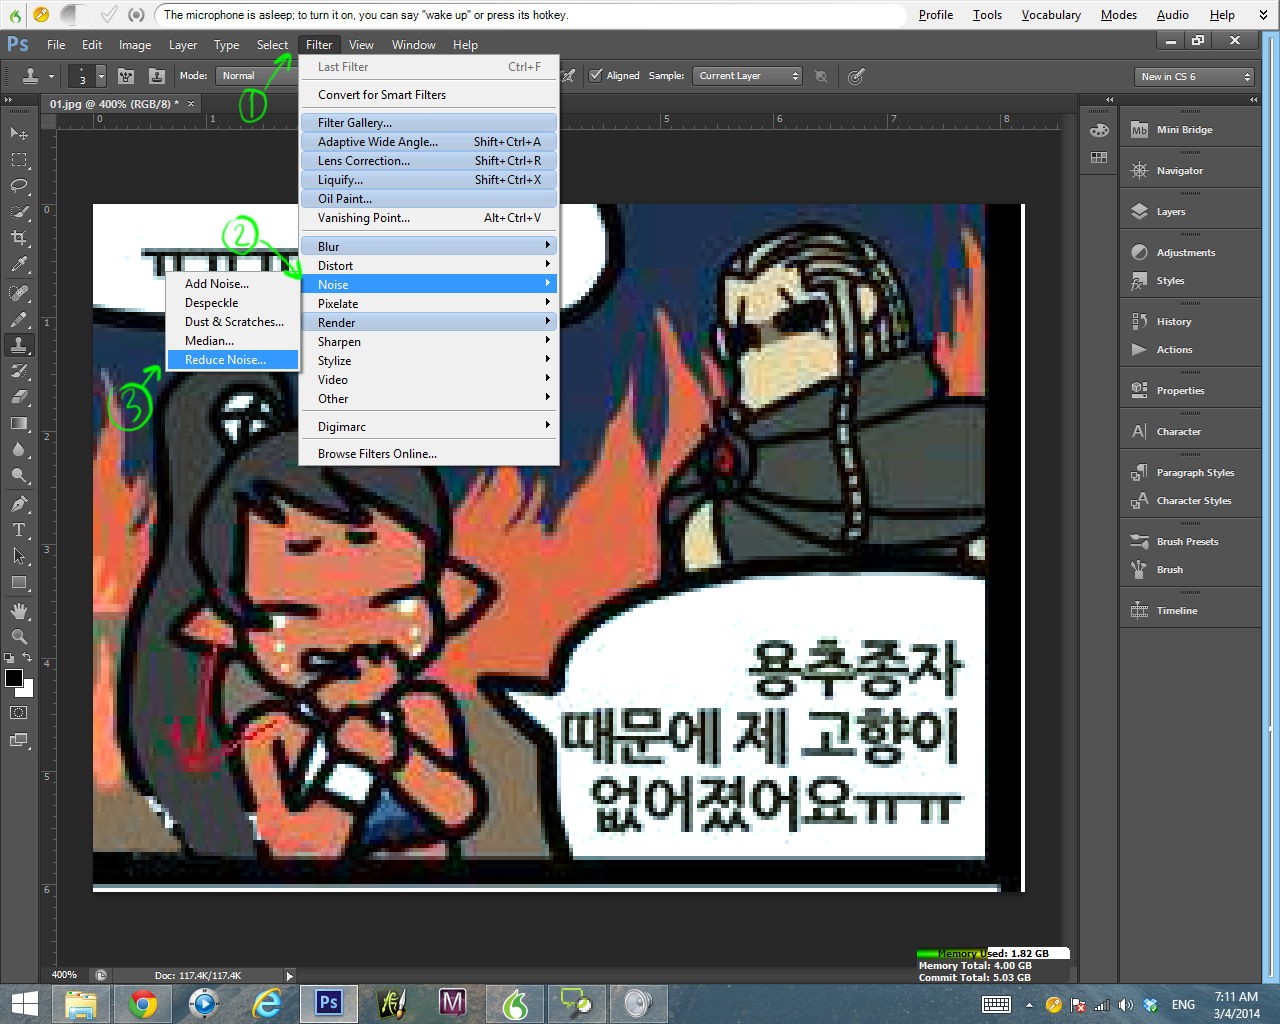Select the Lasso tool
Viewport: 1280px width, 1024px height.
[x=19, y=186]
